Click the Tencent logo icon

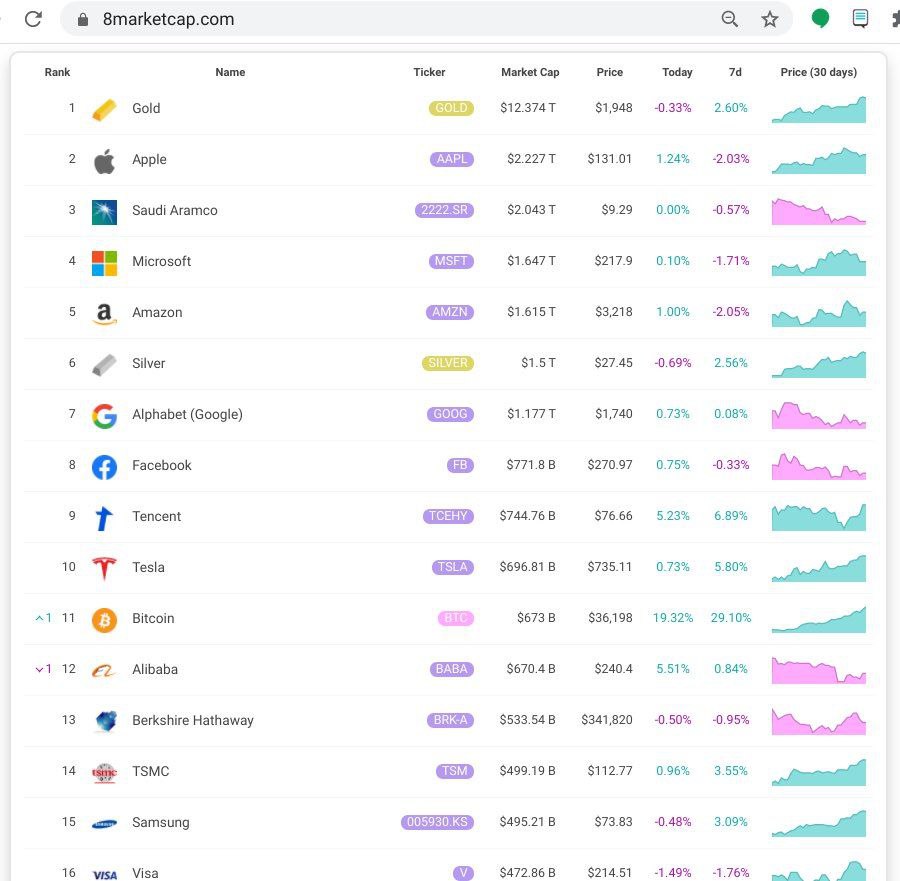coord(104,518)
